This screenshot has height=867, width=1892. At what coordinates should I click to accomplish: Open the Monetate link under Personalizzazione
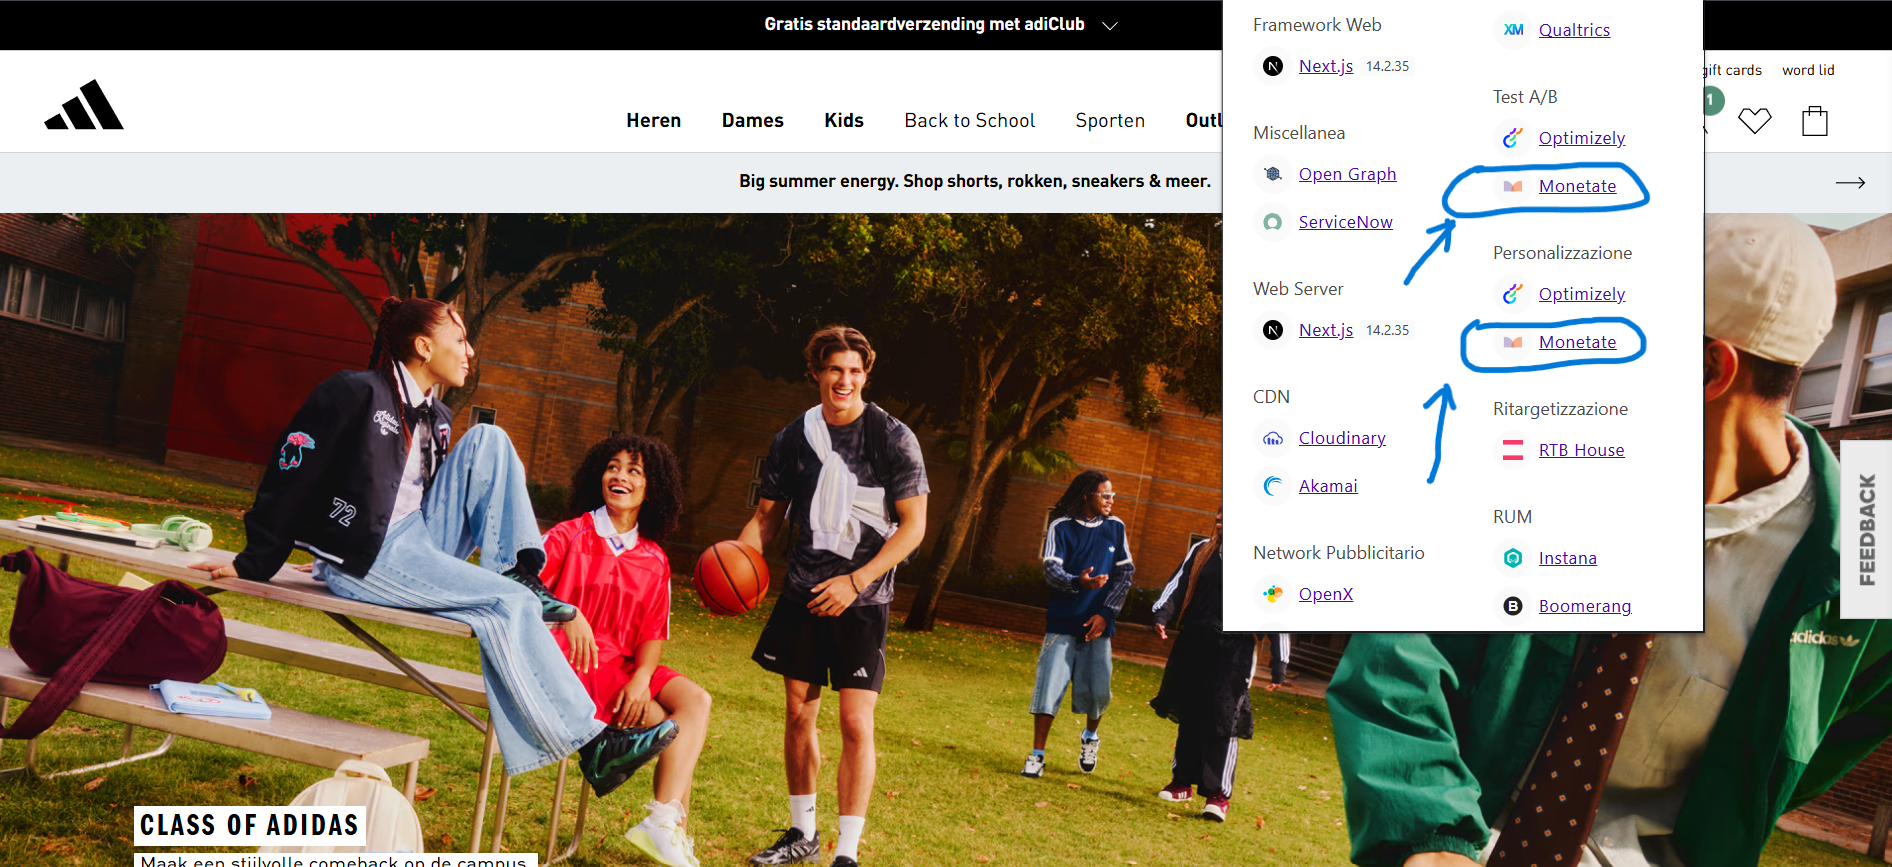coord(1577,342)
